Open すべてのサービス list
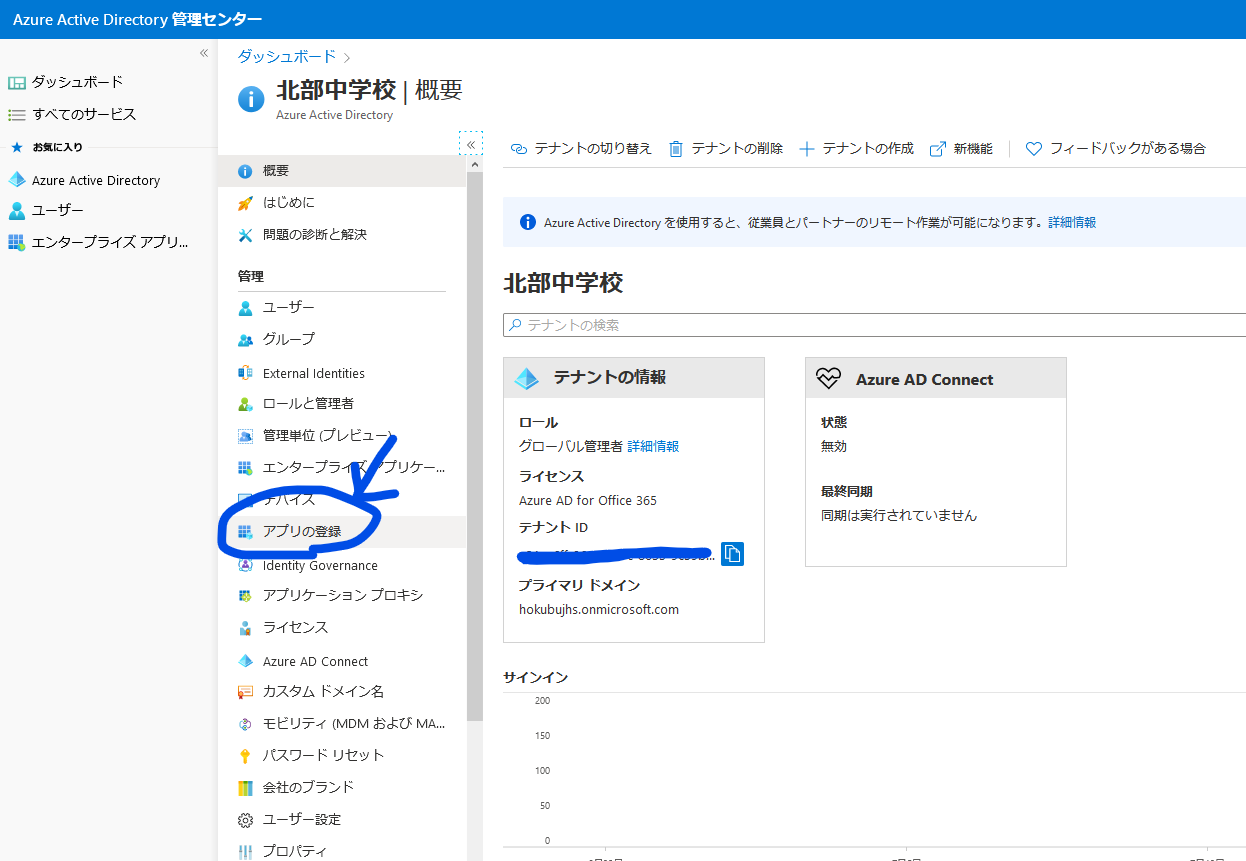Screen dimensions: 1246x861 (72, 114)
